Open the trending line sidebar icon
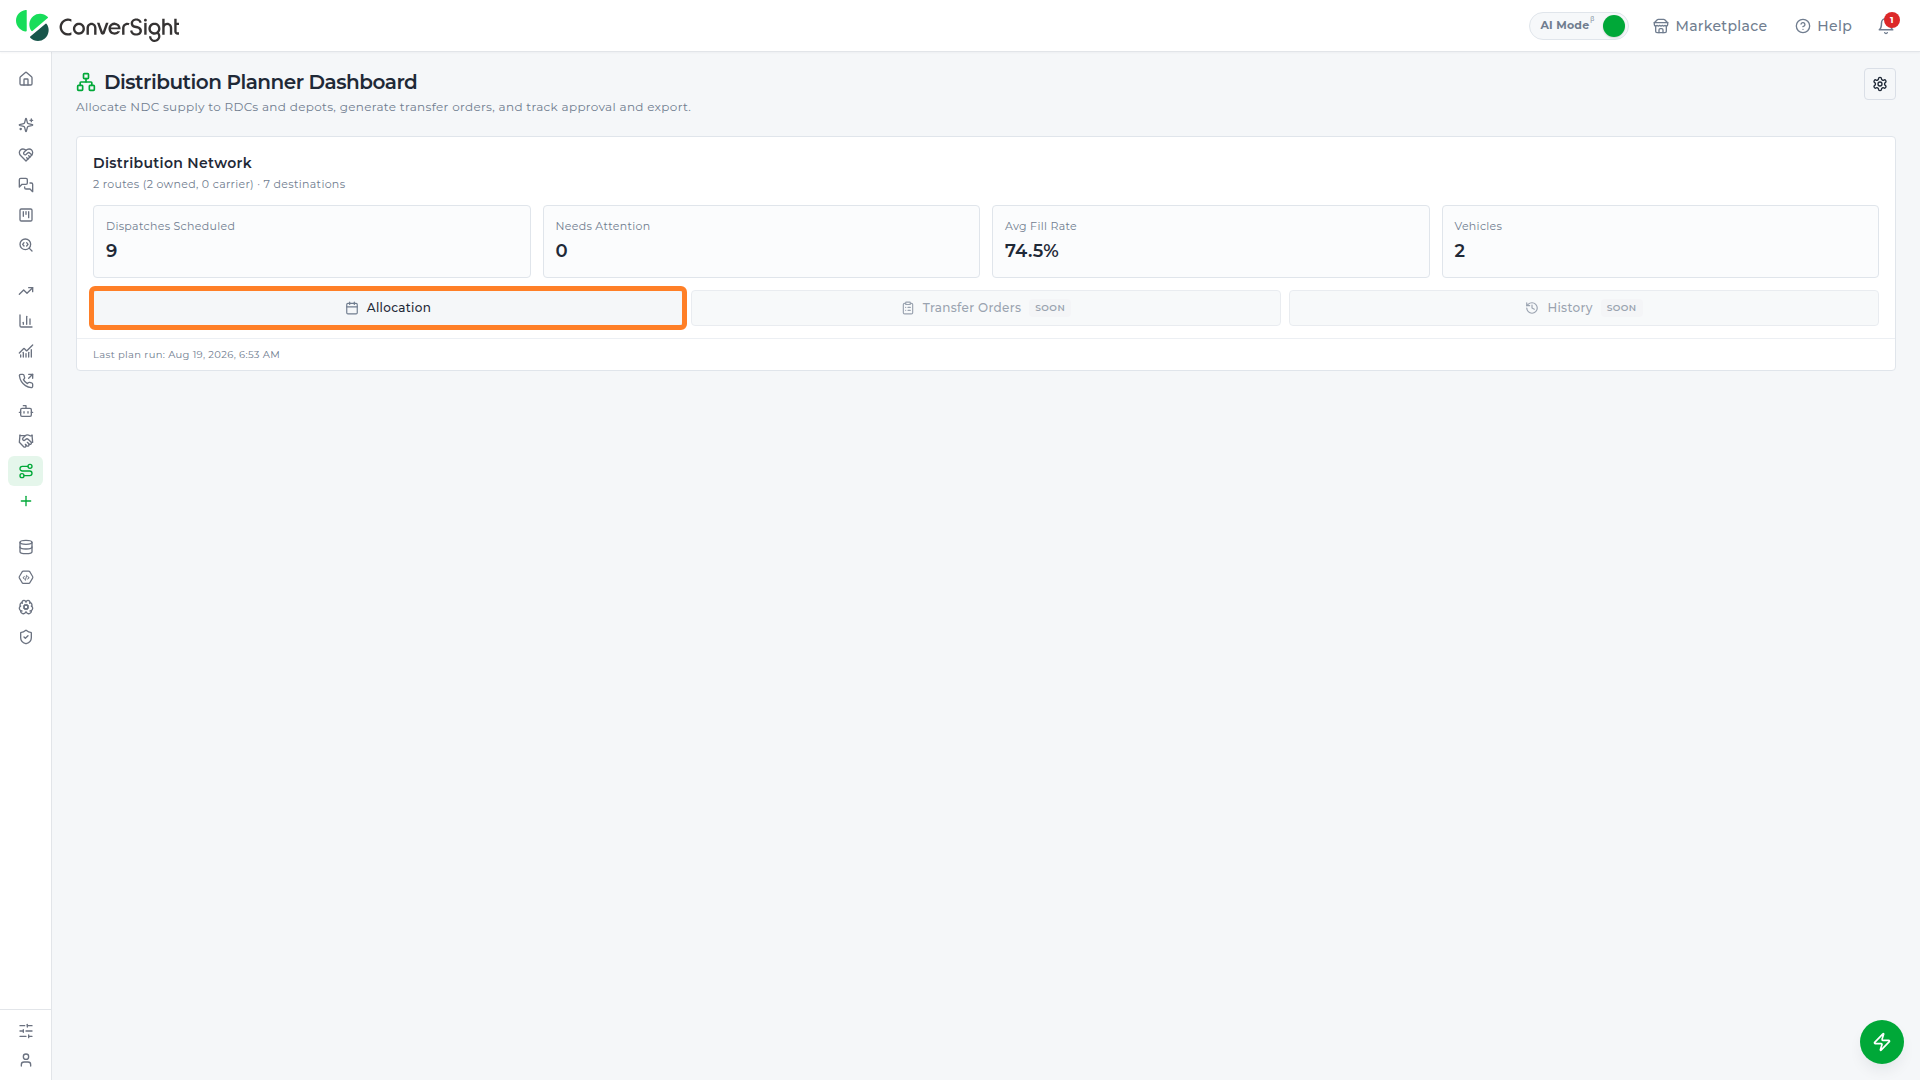Viewport: 1920px width, 1080px height. coord(26,291)
